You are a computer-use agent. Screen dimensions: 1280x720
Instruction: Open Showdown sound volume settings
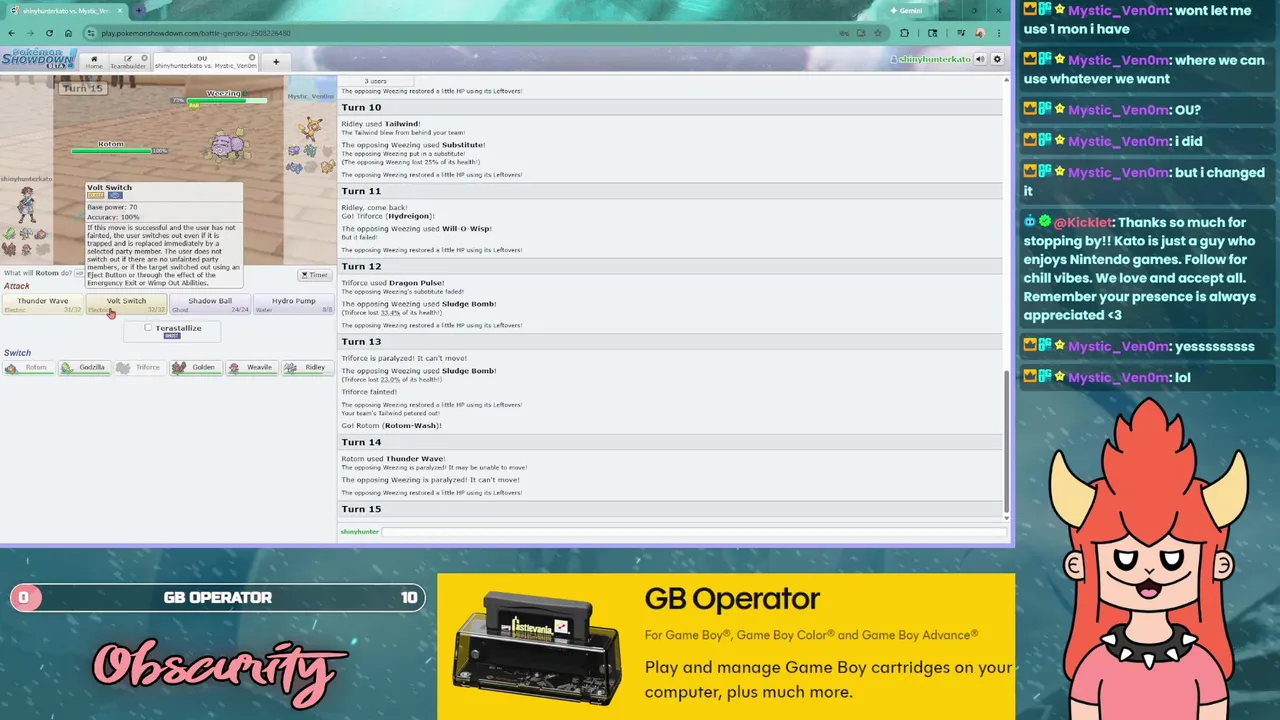[980, 59]
